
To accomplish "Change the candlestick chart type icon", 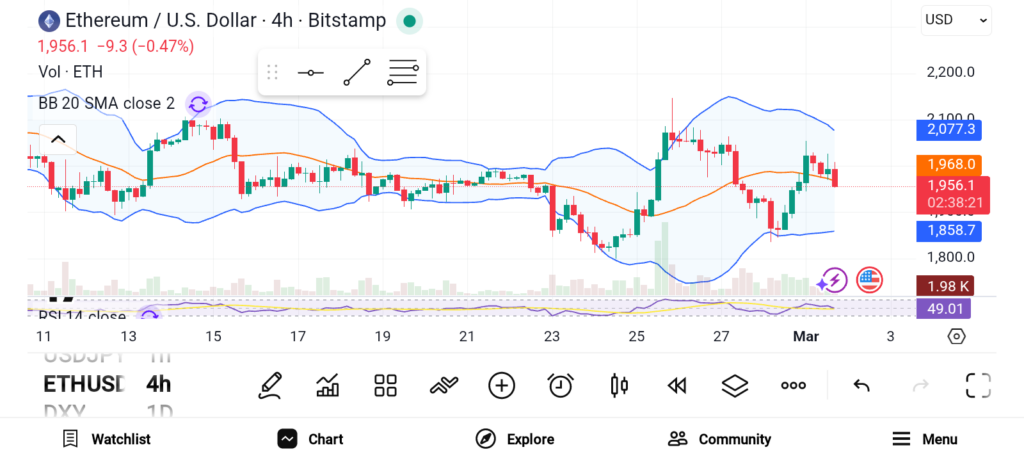I will [618, 385].
